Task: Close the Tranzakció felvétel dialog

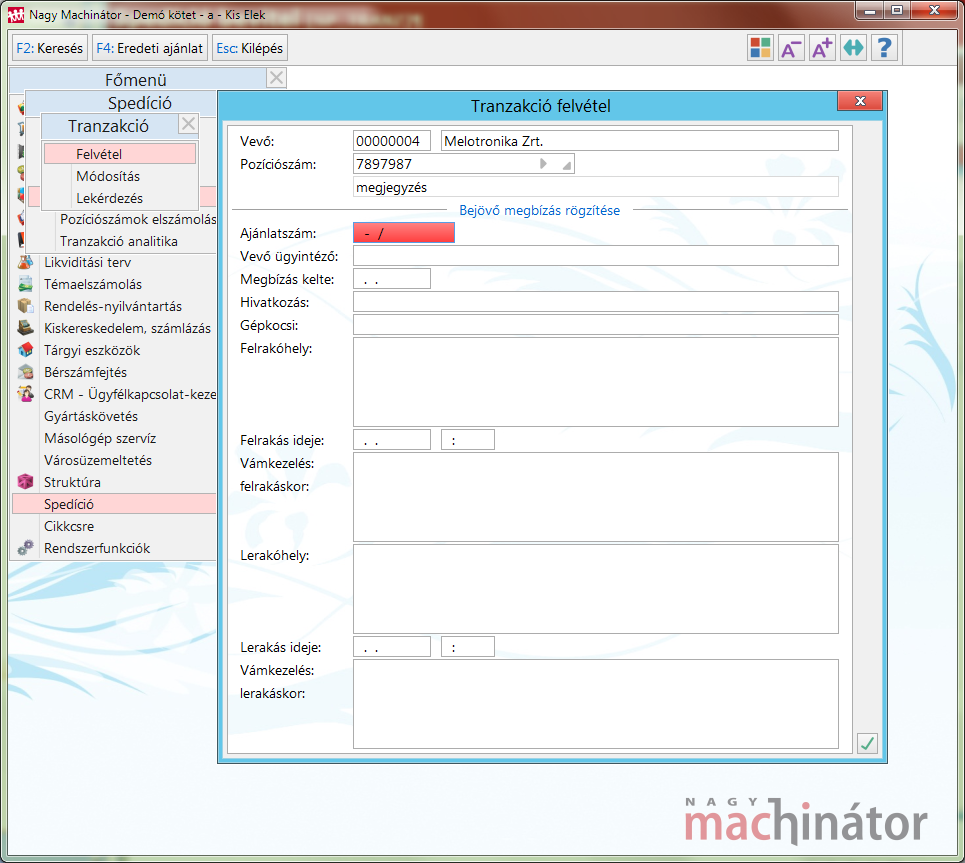Action: coord(860,101)
